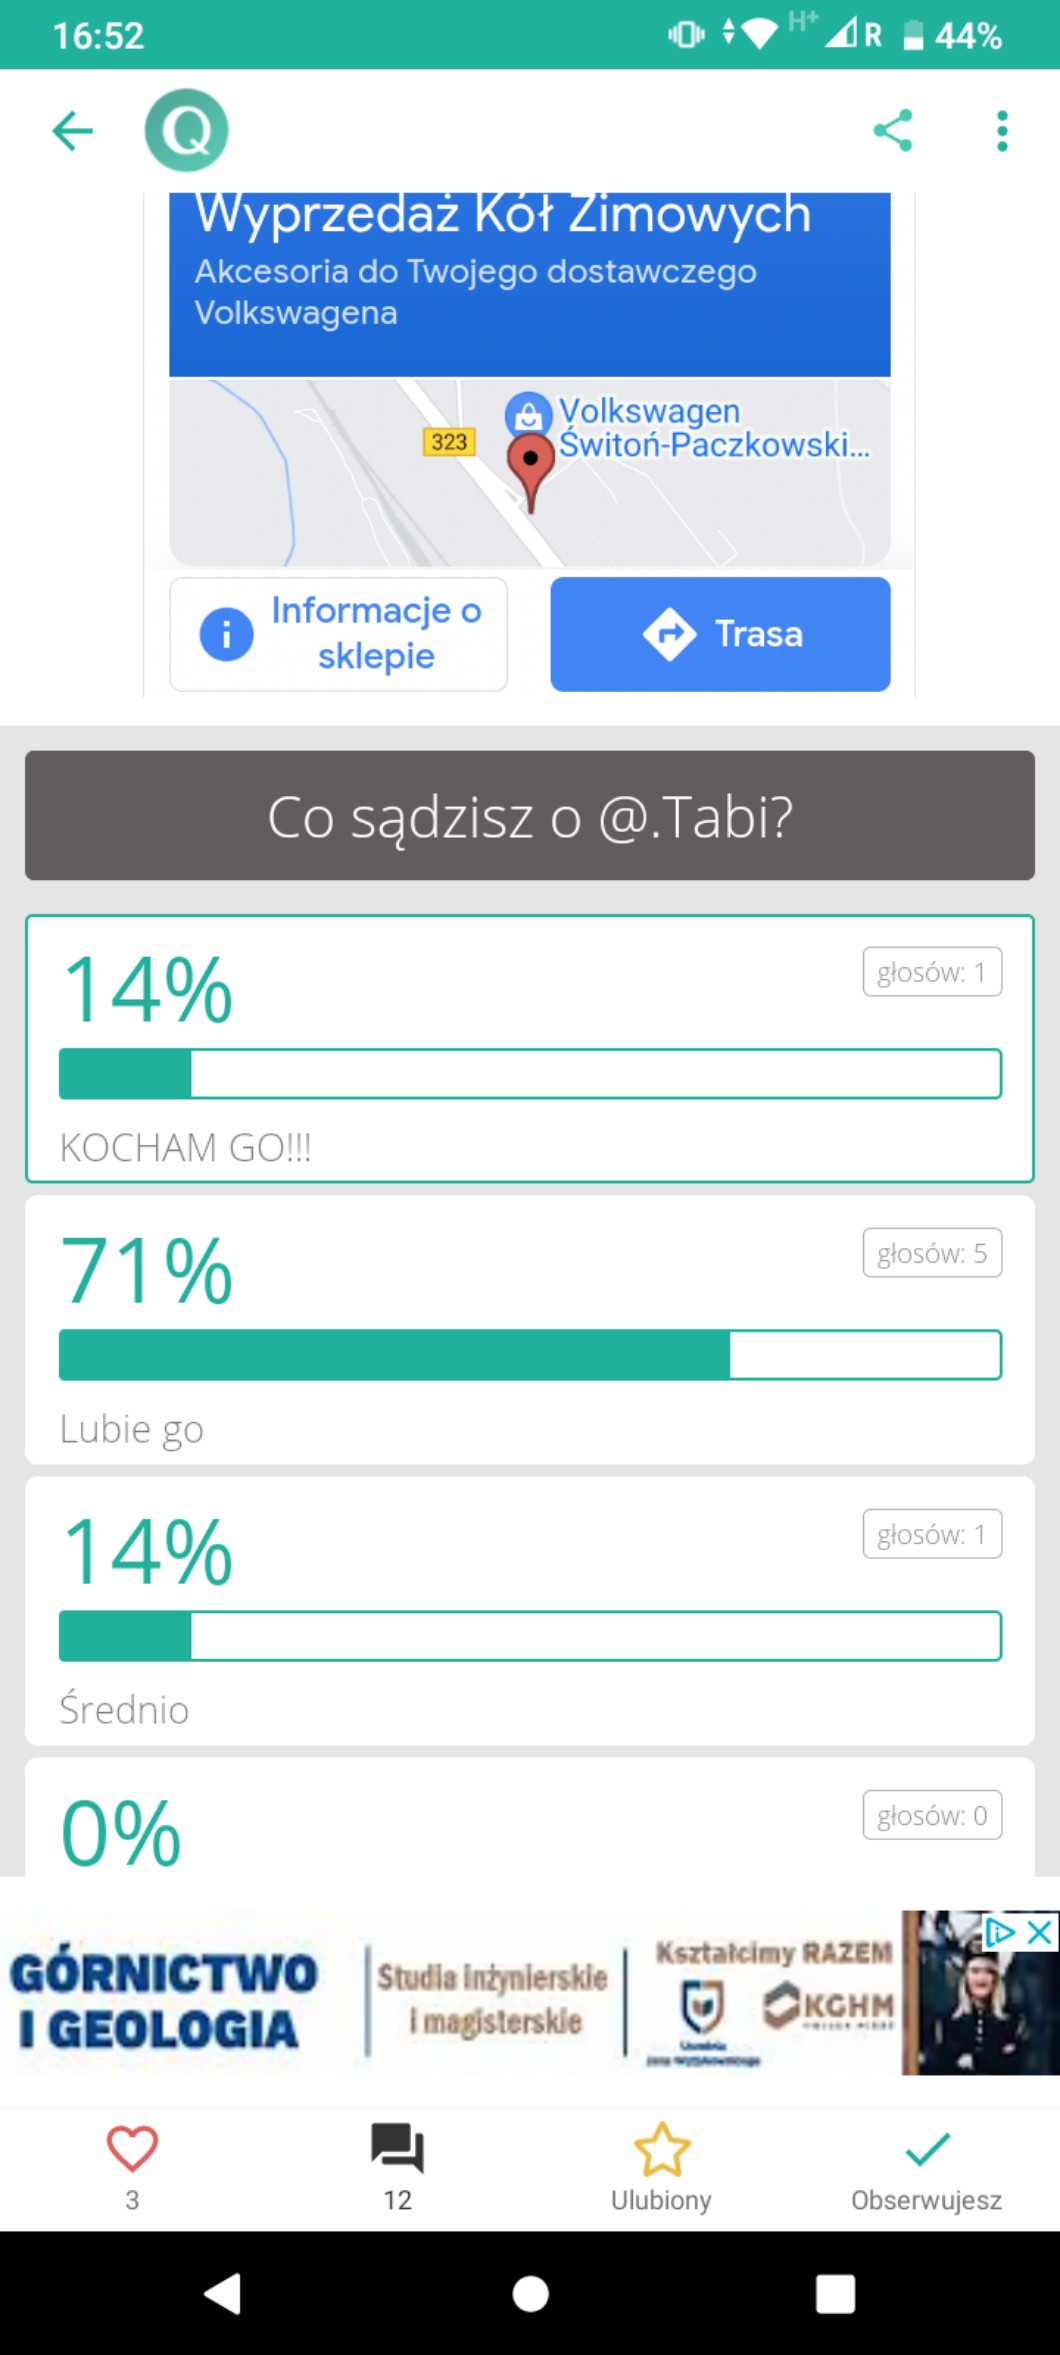Open Informacje o sklepie button
Image resolution: width=1060 pixels, height=2355 pixels.
[x=339, y=634]
